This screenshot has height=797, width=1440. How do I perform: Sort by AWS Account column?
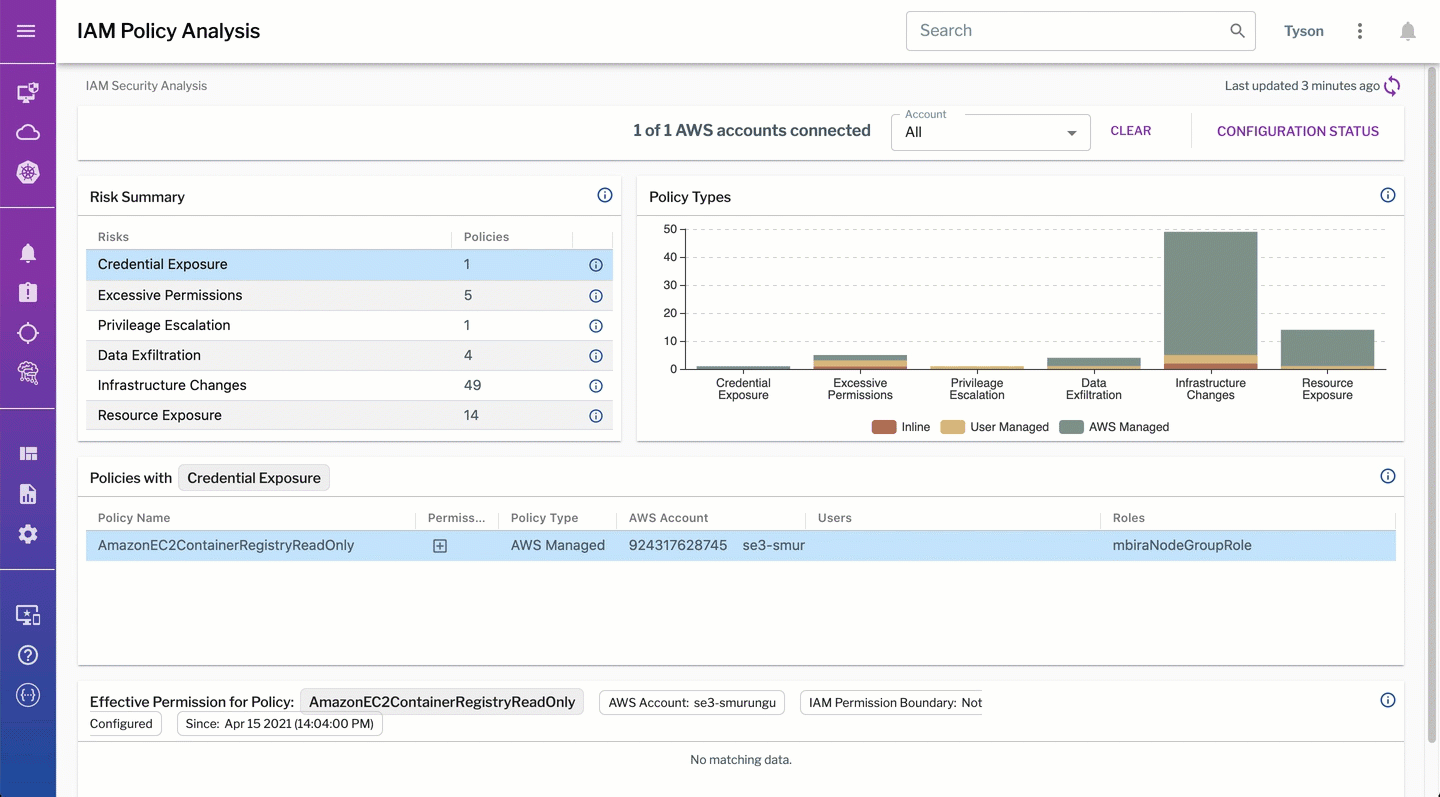tap(668, 518)
